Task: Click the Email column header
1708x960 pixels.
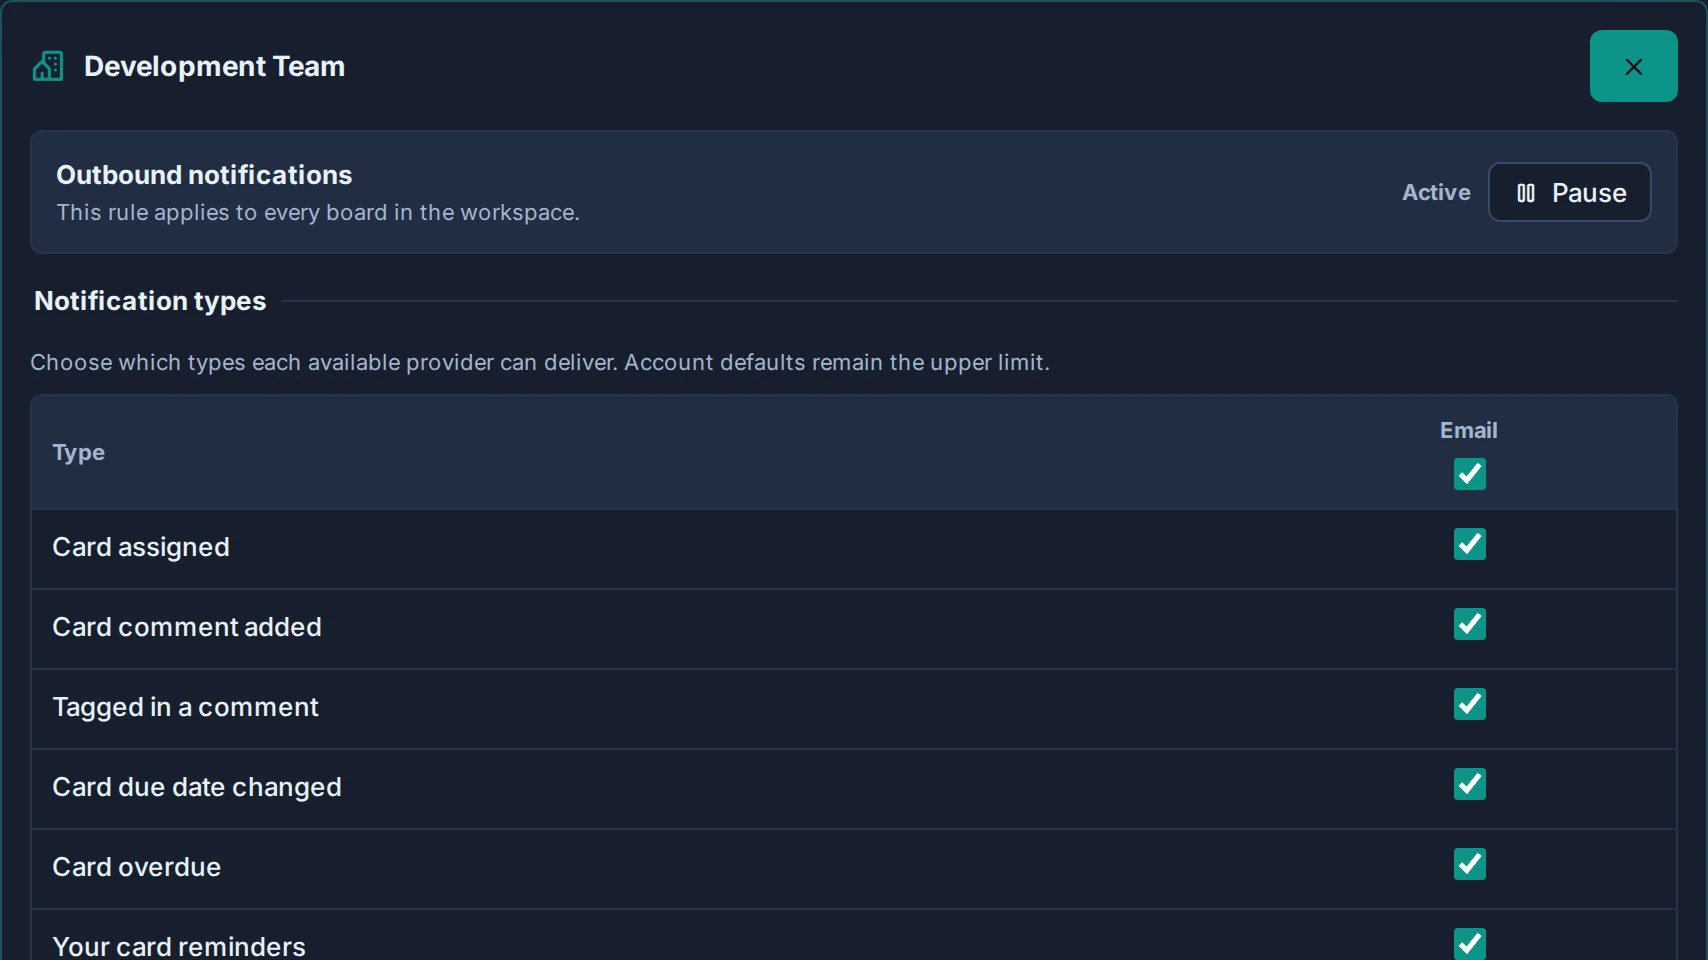Action: point(1468,430)
